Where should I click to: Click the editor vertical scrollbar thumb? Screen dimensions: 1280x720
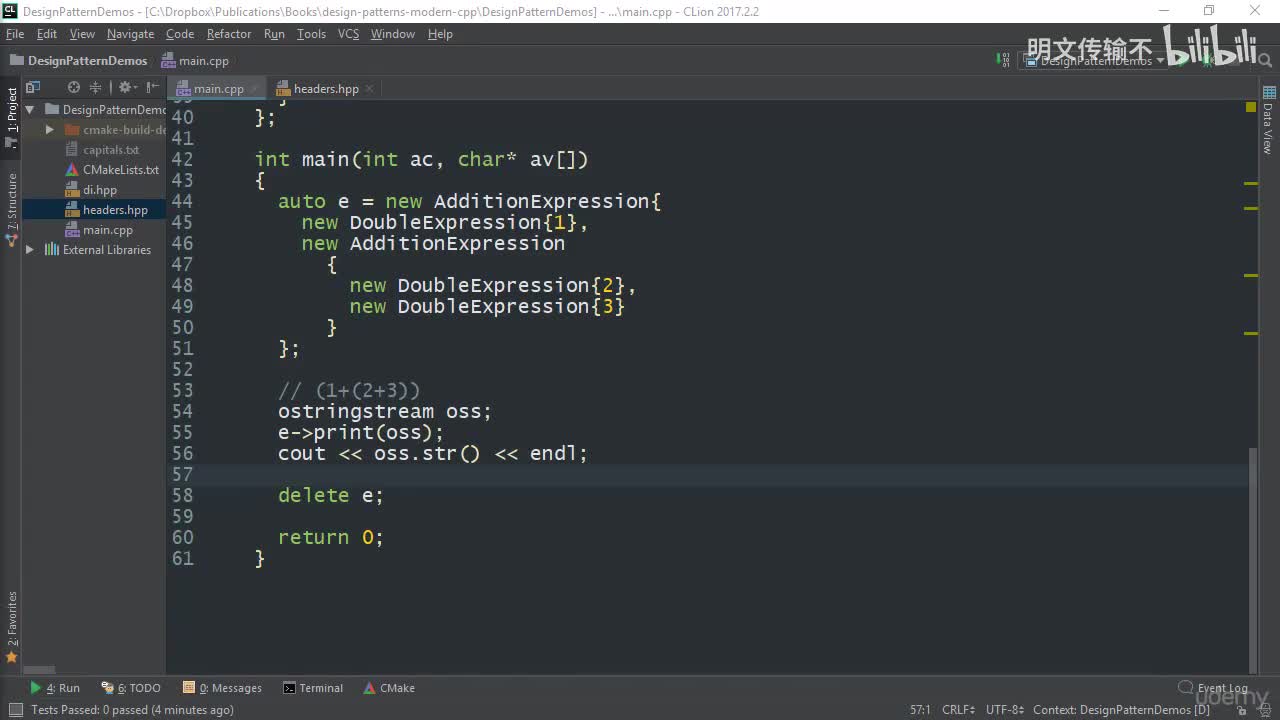pos(1251,560)
